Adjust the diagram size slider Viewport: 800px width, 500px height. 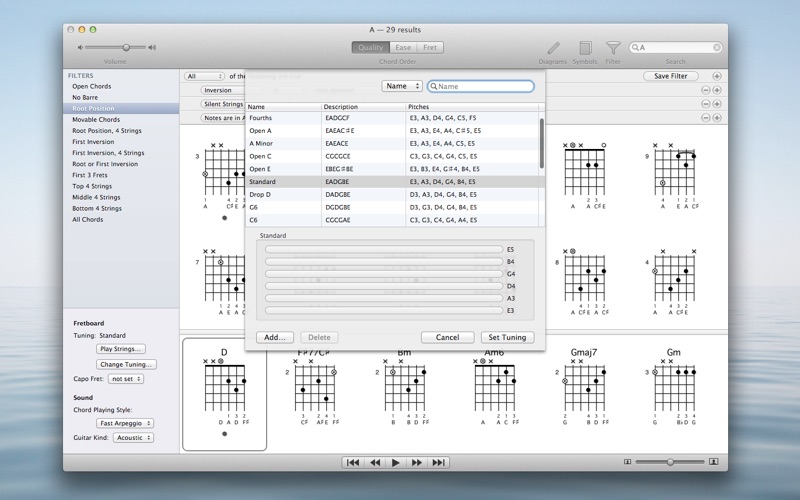pos(670,462)
